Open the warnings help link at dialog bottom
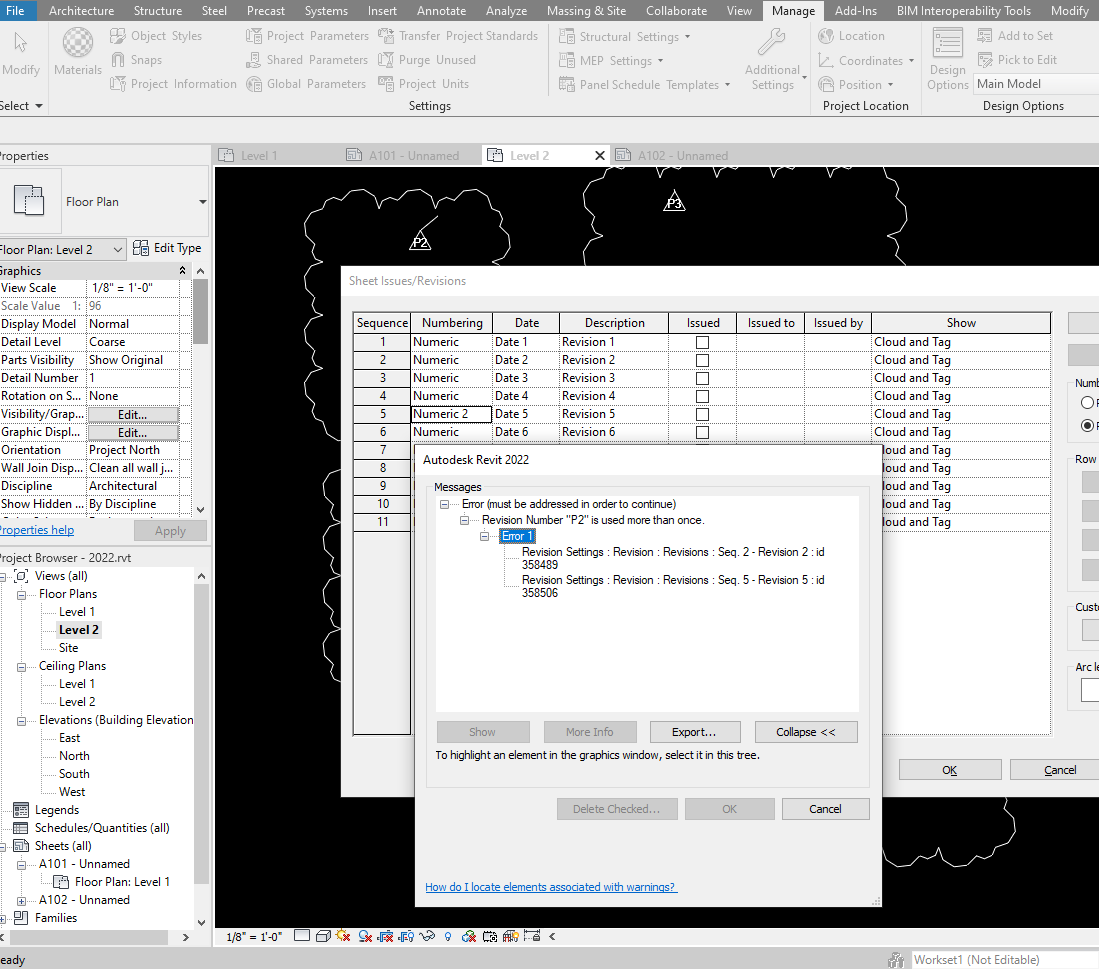This screenshot has height=969, width=1099. click(x=551, y=887)
